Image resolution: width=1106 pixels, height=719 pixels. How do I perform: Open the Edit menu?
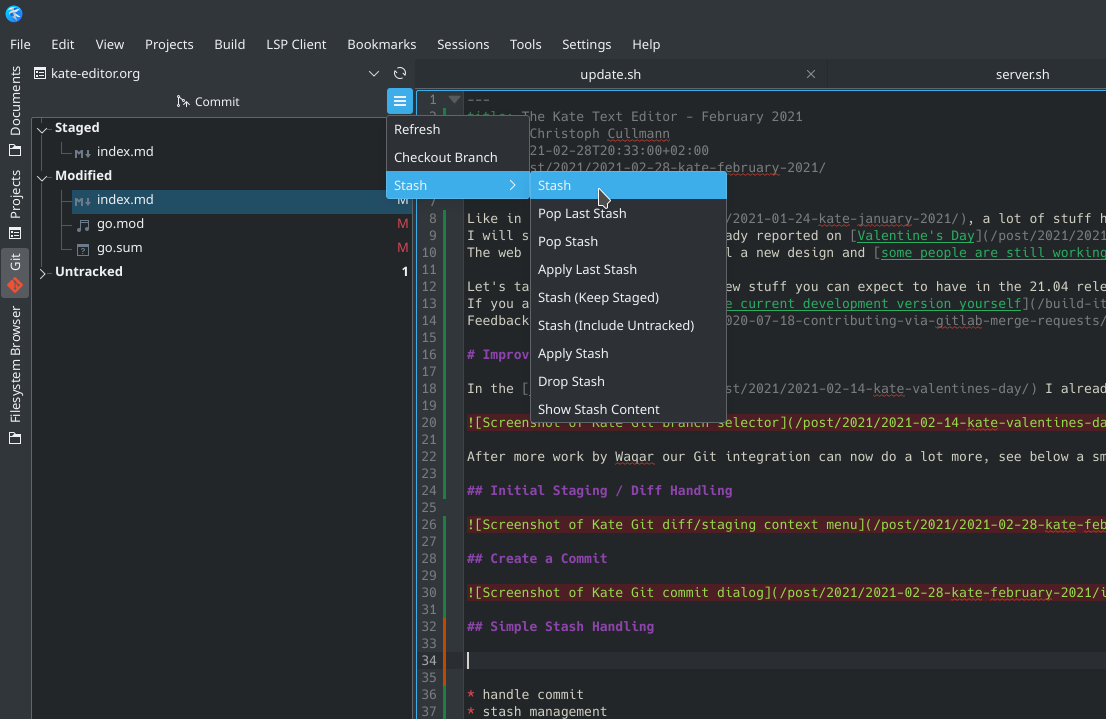63,44
